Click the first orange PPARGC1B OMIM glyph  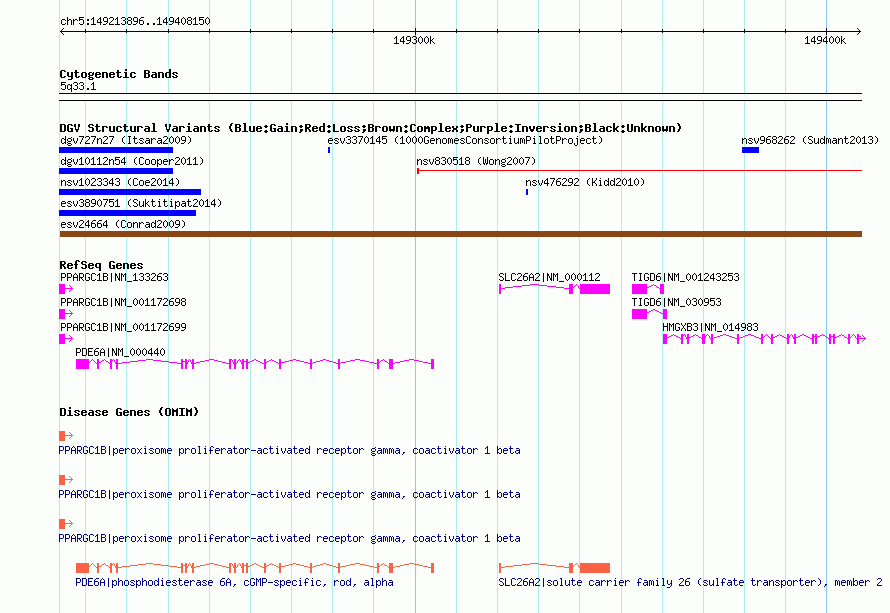66,436
